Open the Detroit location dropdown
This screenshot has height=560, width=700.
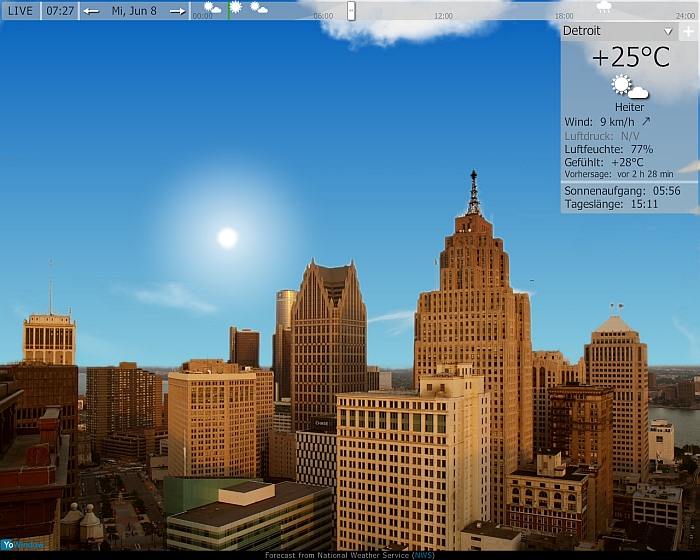click(x=619, y=31)
